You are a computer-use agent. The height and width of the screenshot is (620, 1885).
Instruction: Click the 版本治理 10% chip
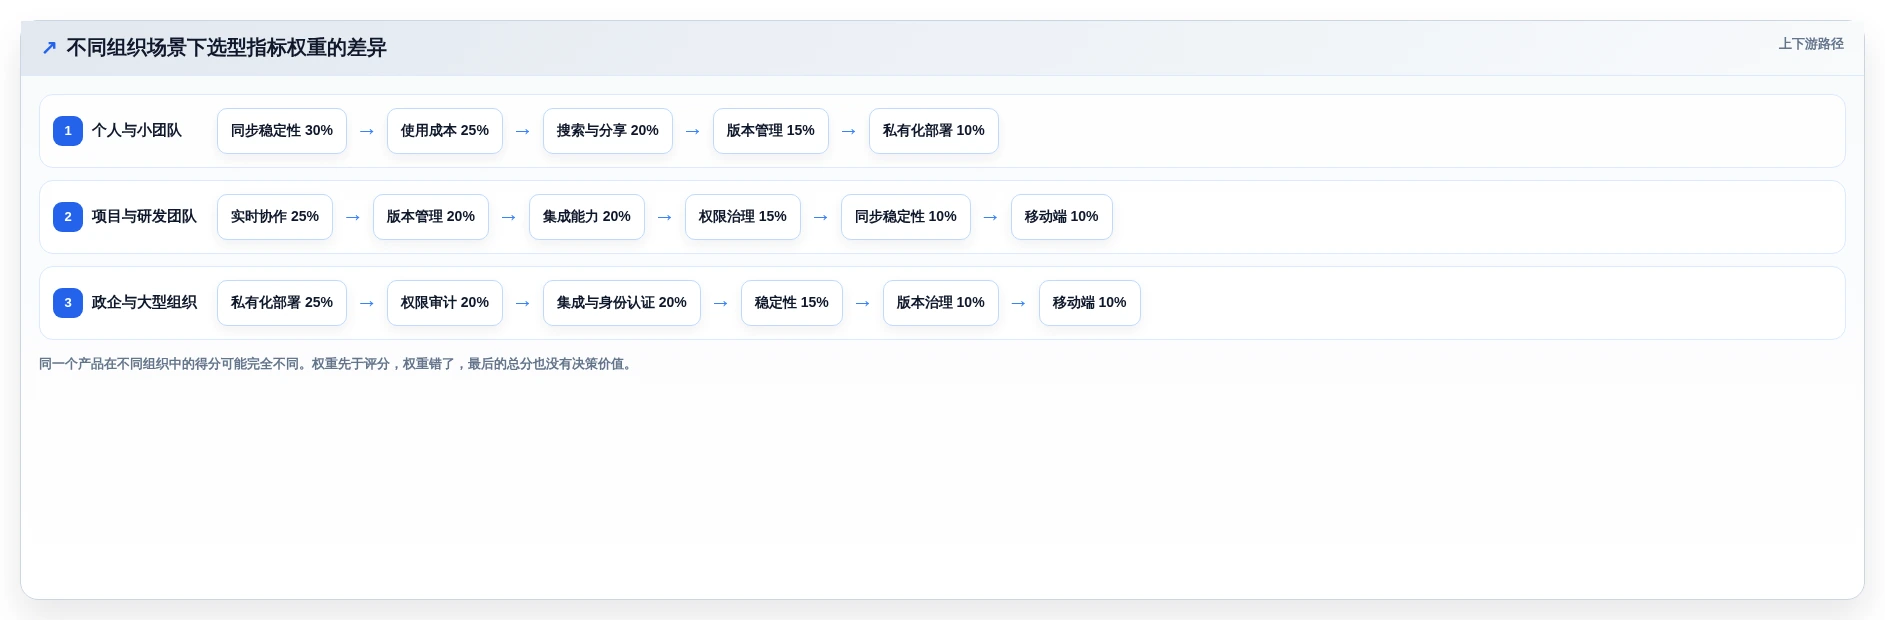pos(941,303)
